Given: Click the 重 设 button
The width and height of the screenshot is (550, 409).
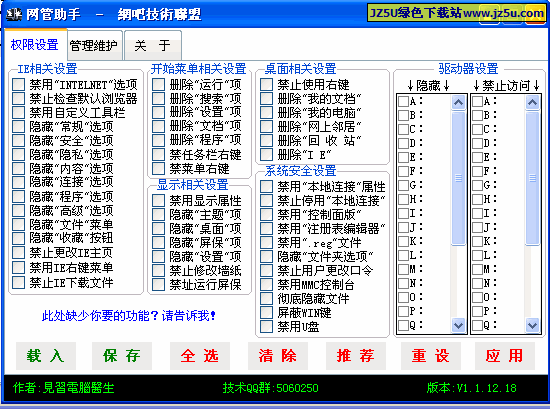Looking at the screenshot, I should (431, 356).
